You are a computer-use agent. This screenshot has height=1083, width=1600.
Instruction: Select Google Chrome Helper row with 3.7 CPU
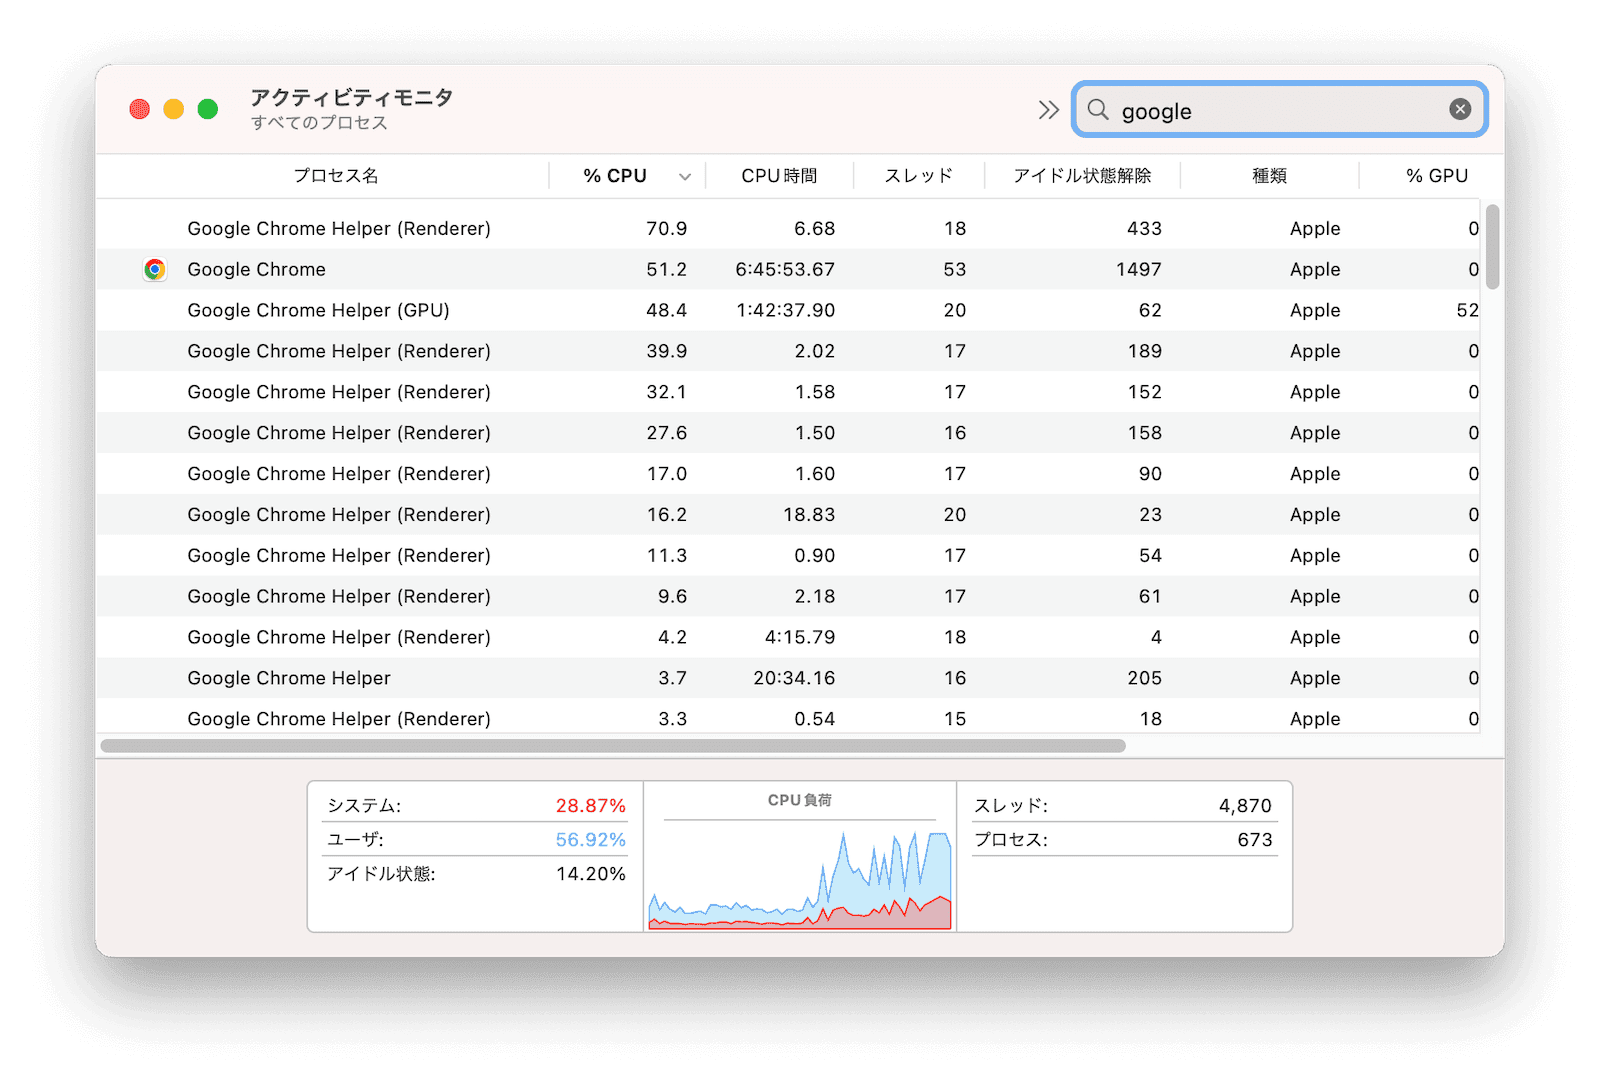pos(788,678)
